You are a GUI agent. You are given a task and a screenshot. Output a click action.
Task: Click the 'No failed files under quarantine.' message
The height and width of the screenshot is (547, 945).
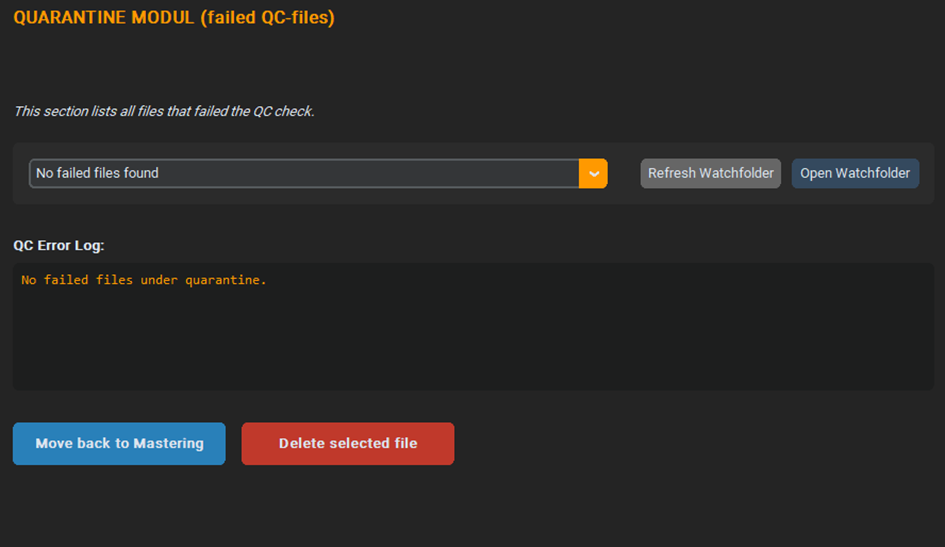click(143, 280)
